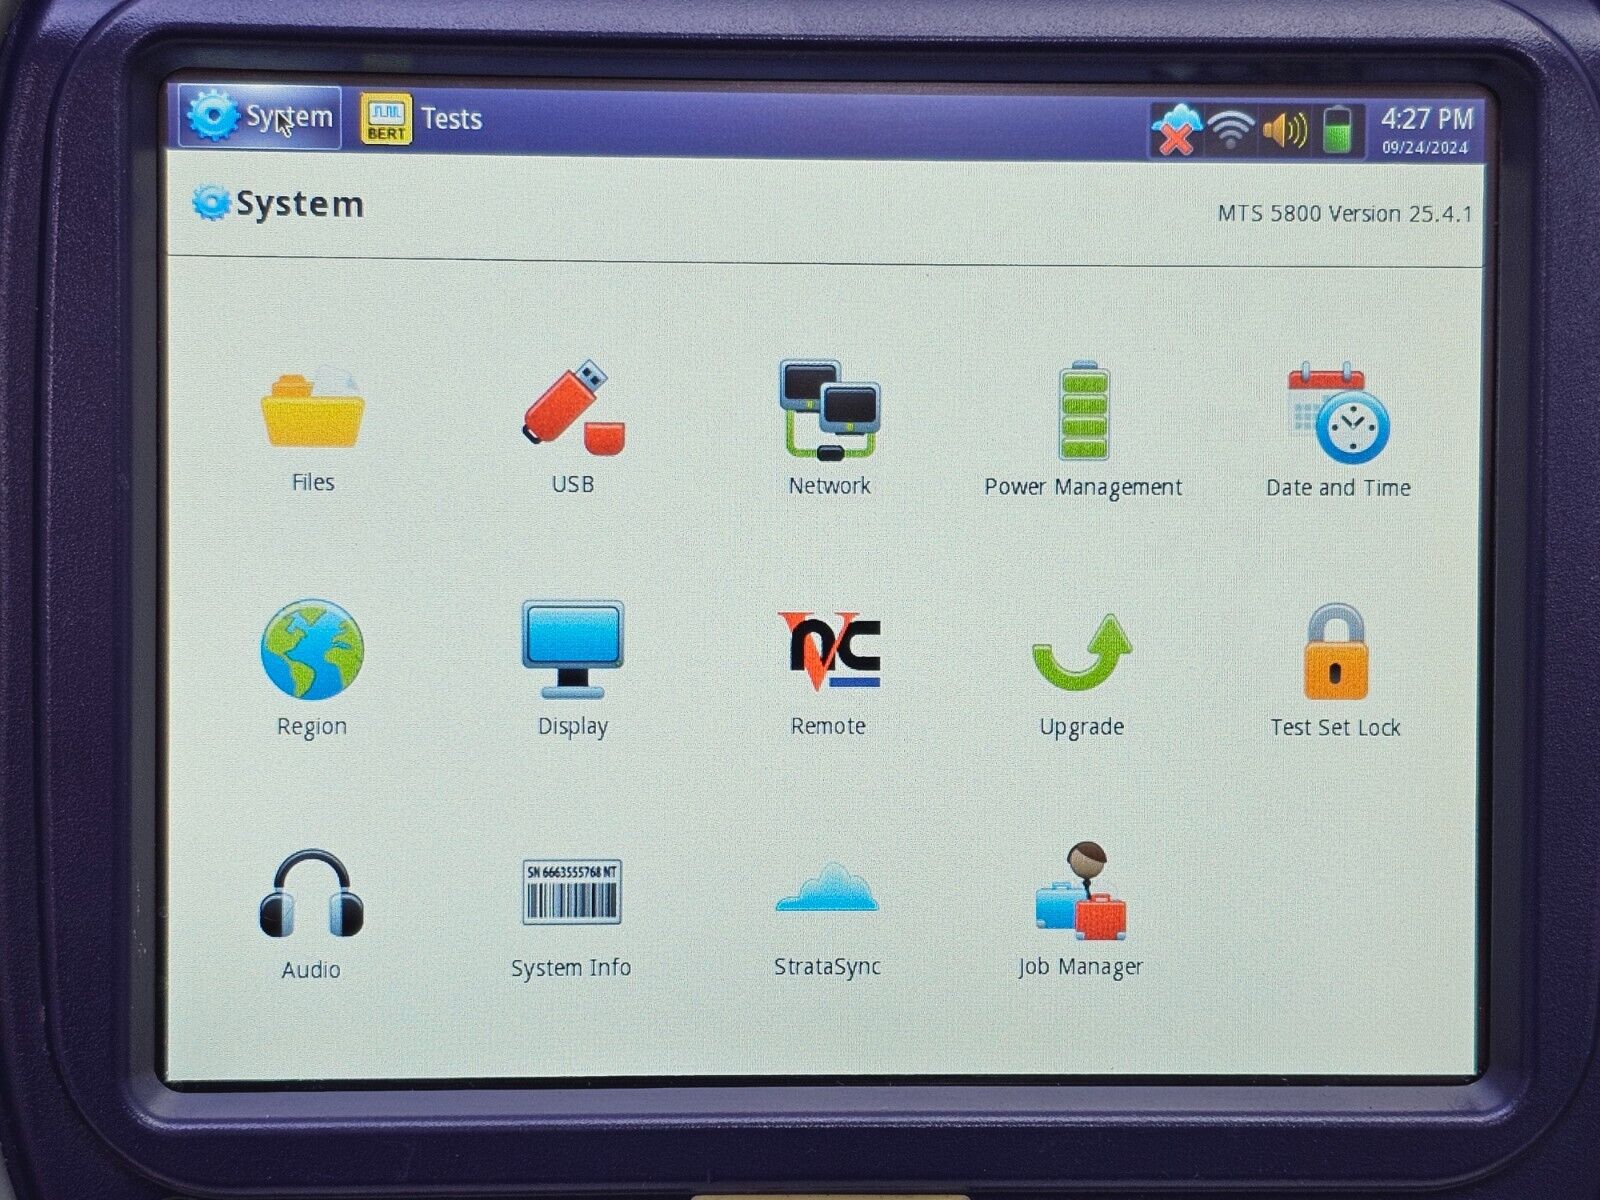This screenshot has height=1200, width=1600.
Task: Open the Job Manager icon
Action: (x=1081, y=893)
